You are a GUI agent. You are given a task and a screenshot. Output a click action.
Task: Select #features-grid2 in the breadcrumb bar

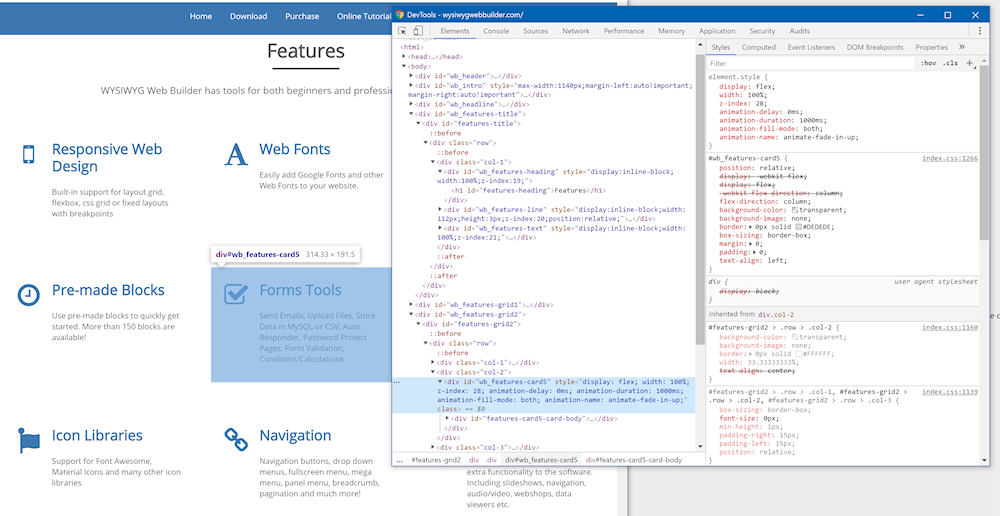tap(436, 459)
